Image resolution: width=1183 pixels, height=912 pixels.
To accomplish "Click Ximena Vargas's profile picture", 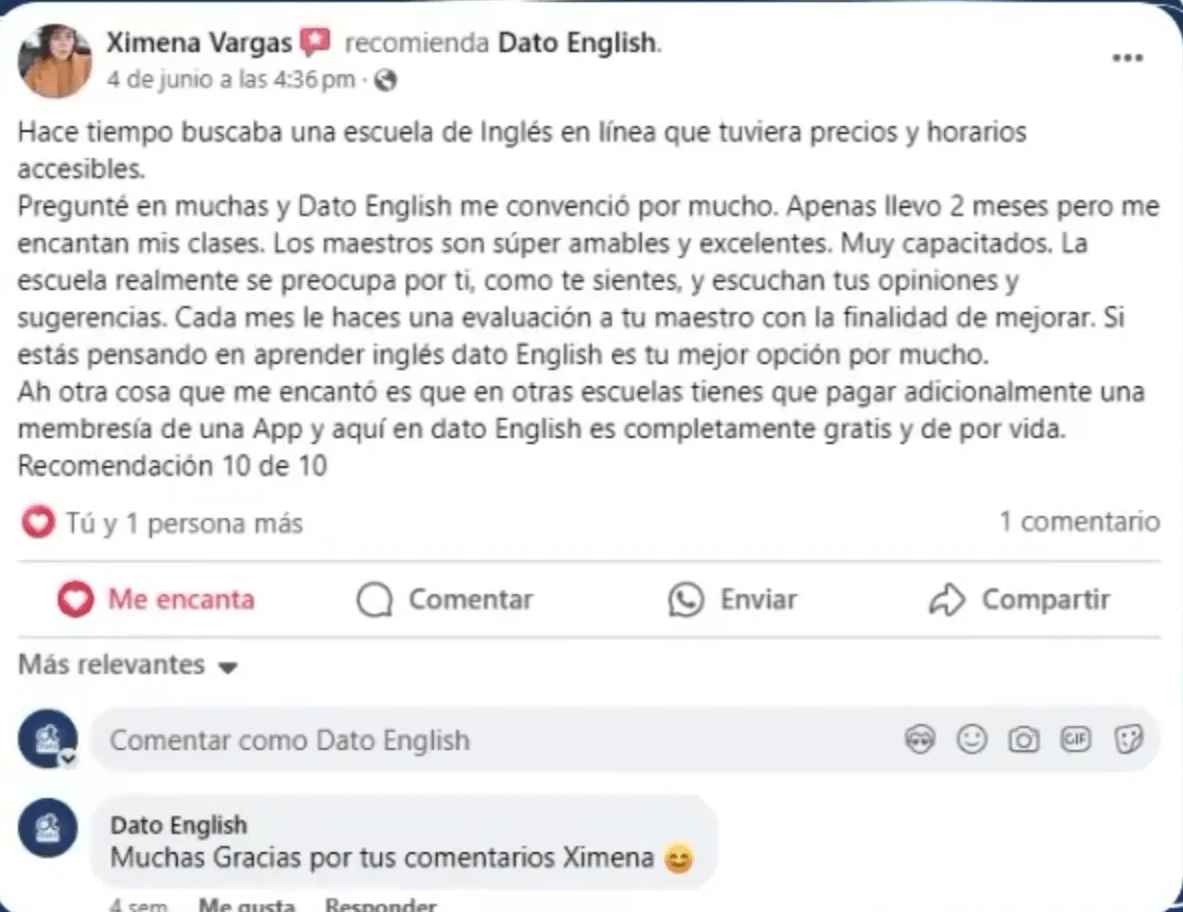I will 55,61.
